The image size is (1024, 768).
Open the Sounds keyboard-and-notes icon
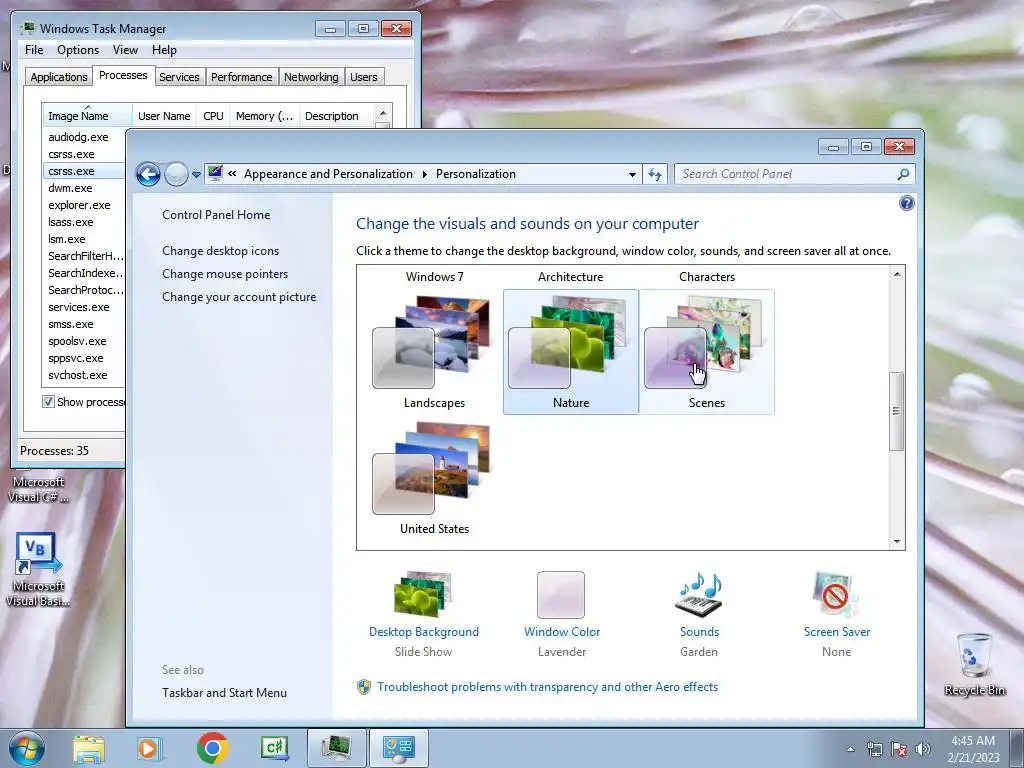click(x=699, y=594)
